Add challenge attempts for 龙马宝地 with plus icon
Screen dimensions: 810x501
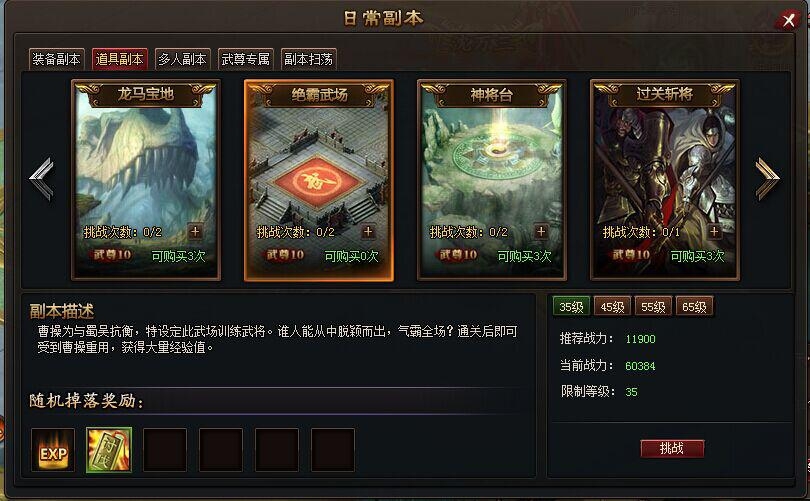195,231
